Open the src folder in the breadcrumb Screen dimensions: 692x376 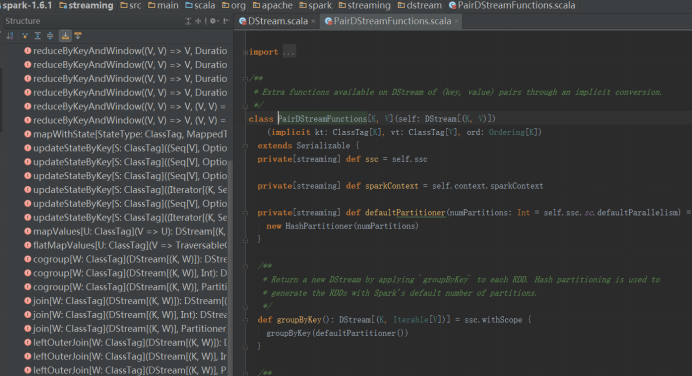[131, 5]
